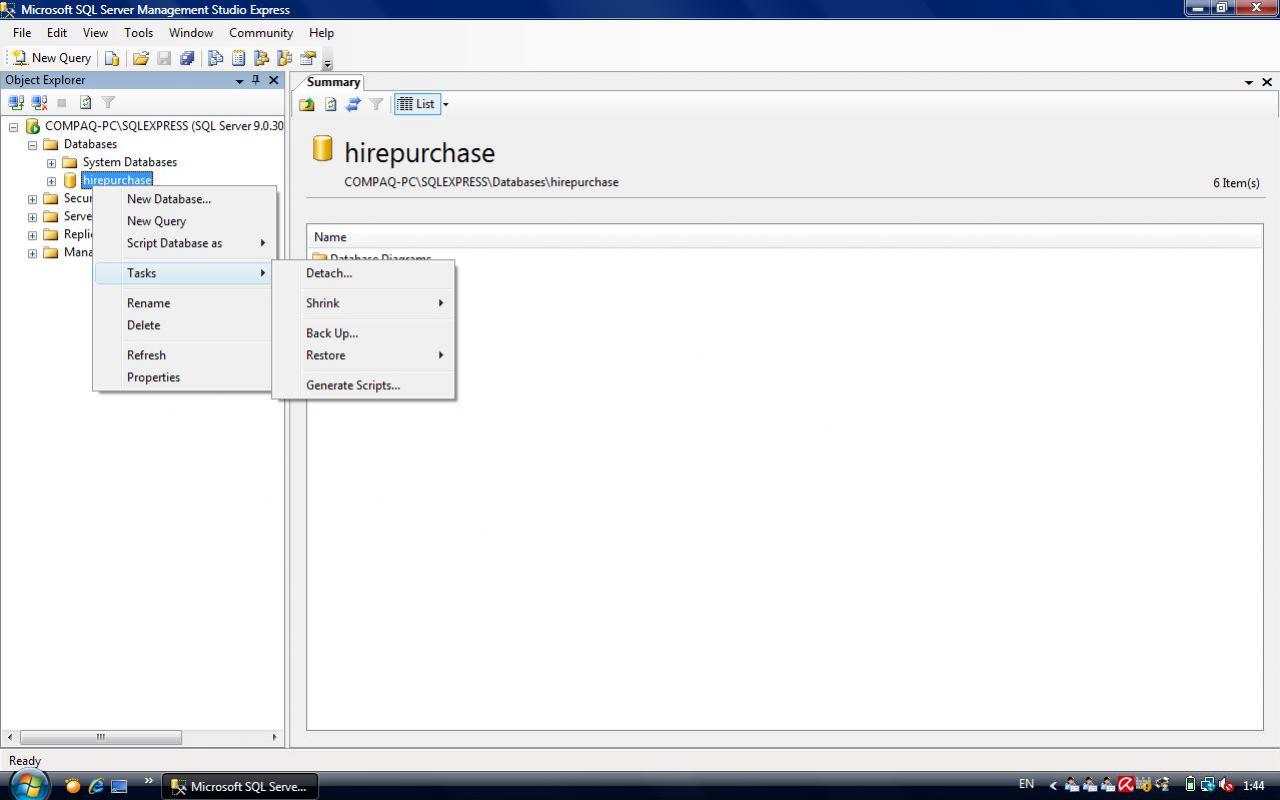
Task: Open the View menu
Action: pos(95,33)
